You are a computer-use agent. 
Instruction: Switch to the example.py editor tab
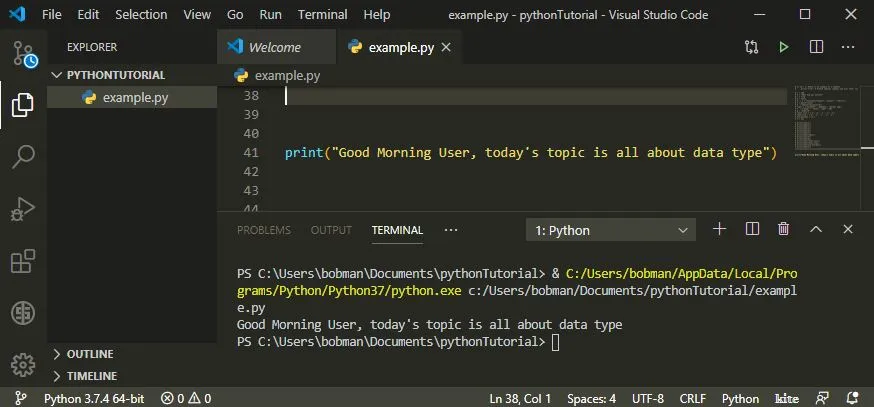pyautogui.click(x=399, y=47)
